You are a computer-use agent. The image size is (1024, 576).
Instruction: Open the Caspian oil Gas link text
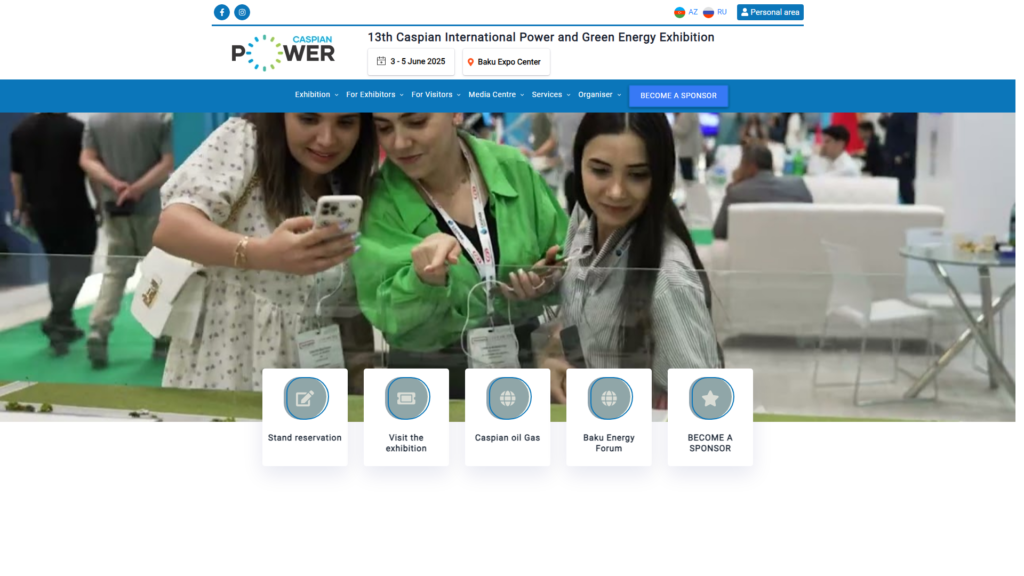(x=507, y=438)
